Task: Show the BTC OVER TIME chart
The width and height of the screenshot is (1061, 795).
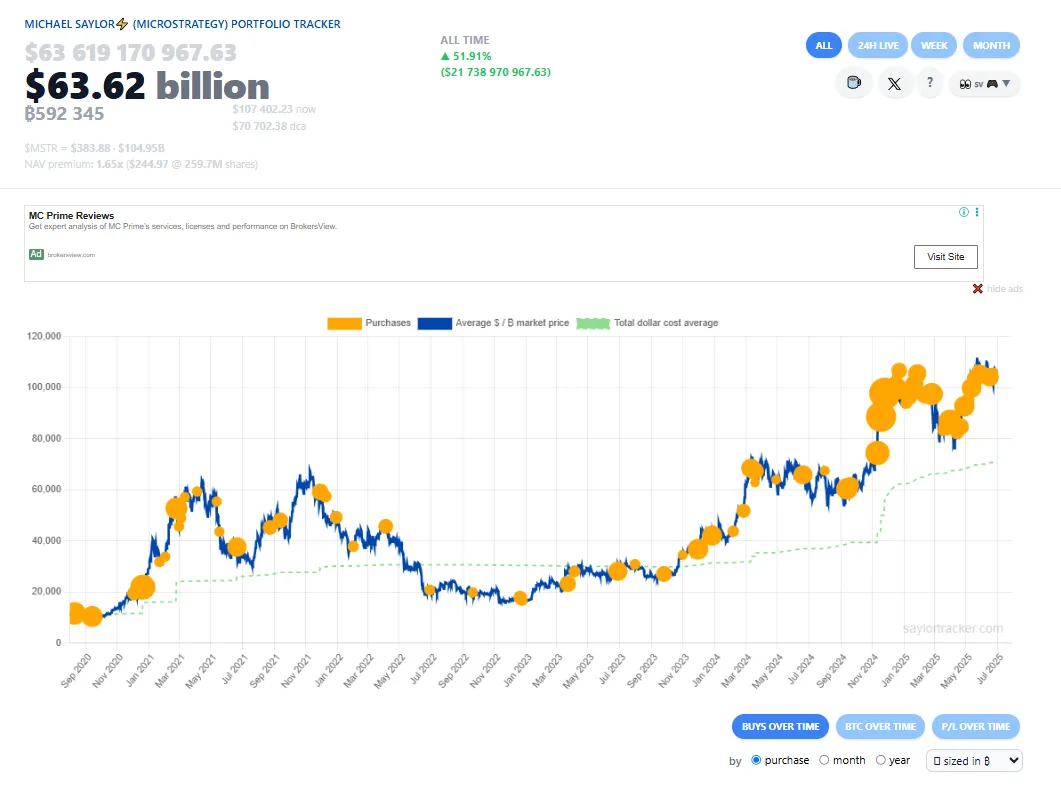Action: 879,727
